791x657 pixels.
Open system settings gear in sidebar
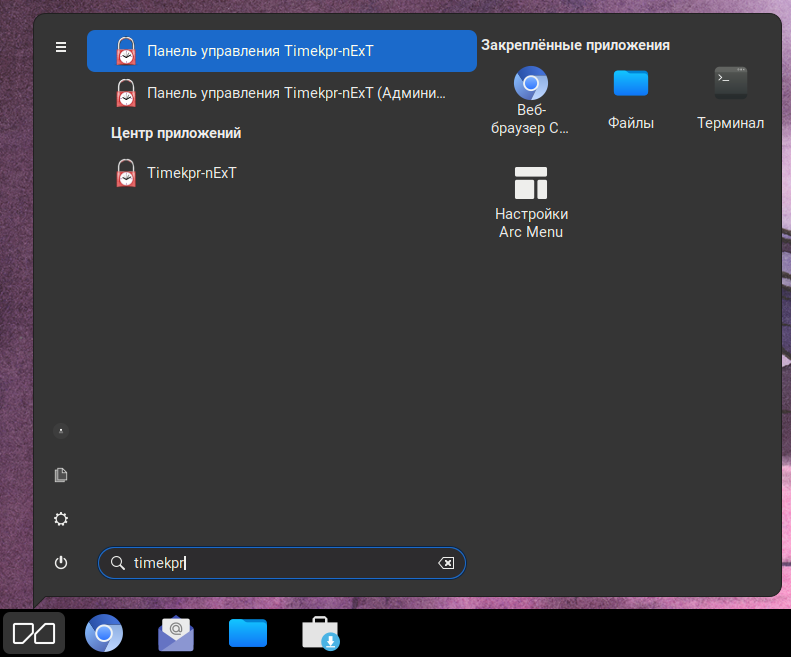[61, 519]
